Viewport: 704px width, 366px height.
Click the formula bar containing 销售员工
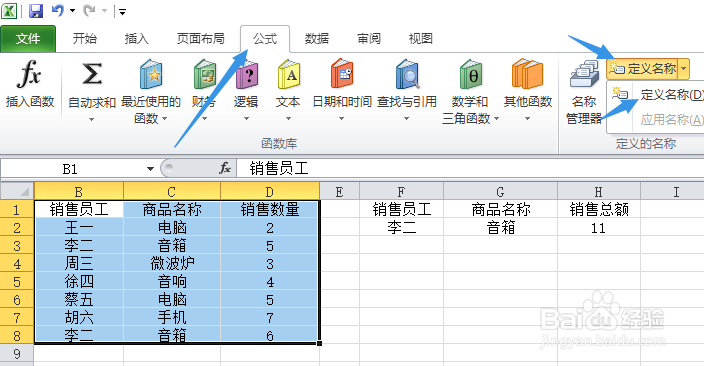click(x=470, y=169)
